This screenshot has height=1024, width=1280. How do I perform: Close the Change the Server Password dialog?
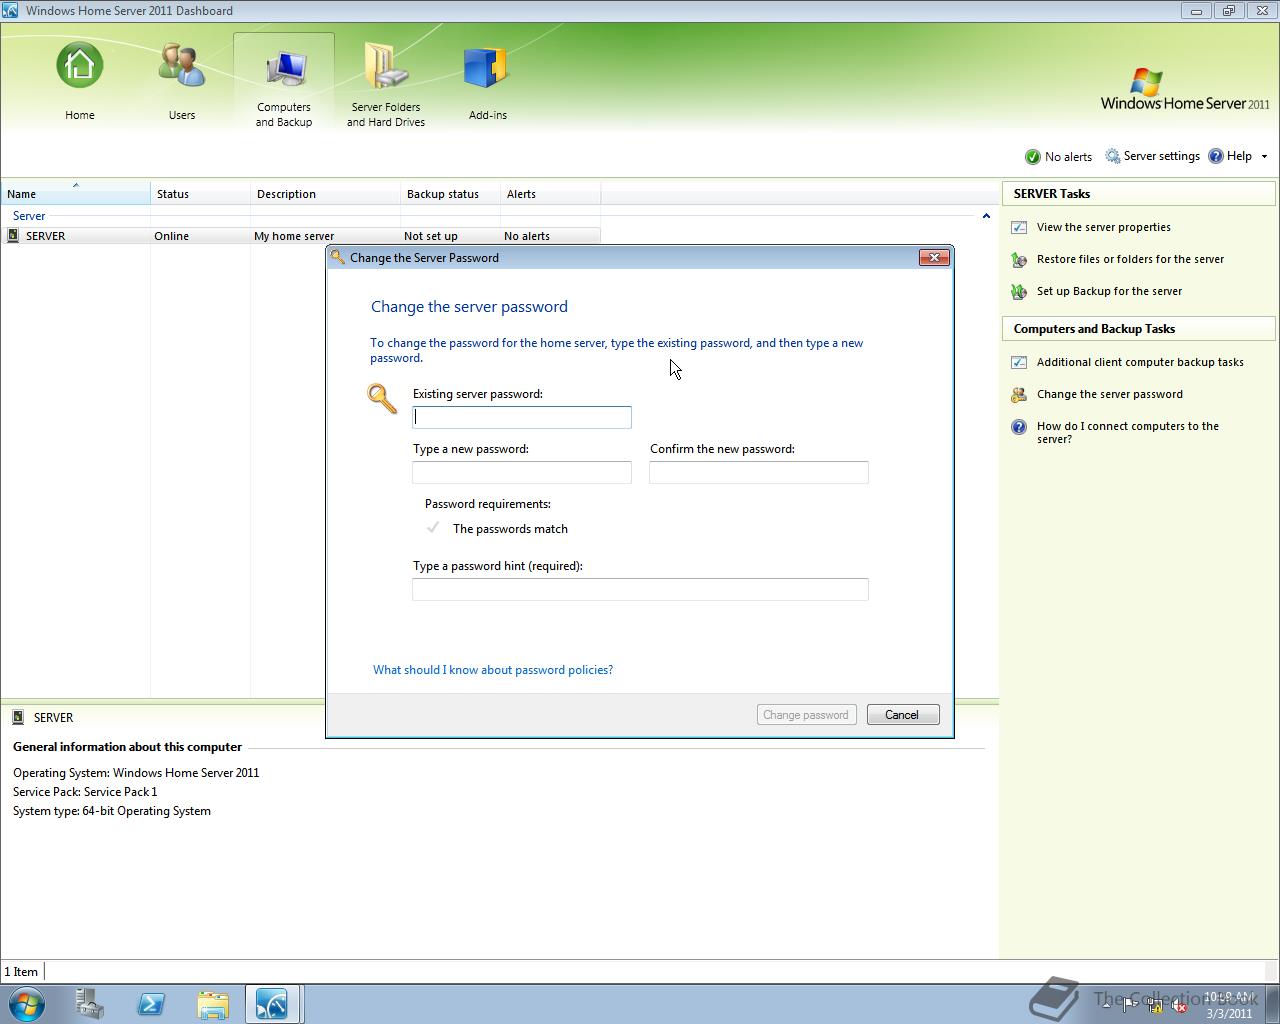934,257
